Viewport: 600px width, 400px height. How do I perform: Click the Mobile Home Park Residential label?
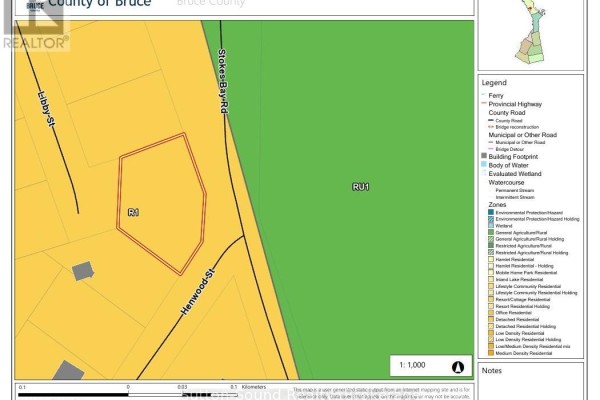(x=526, y=273)
